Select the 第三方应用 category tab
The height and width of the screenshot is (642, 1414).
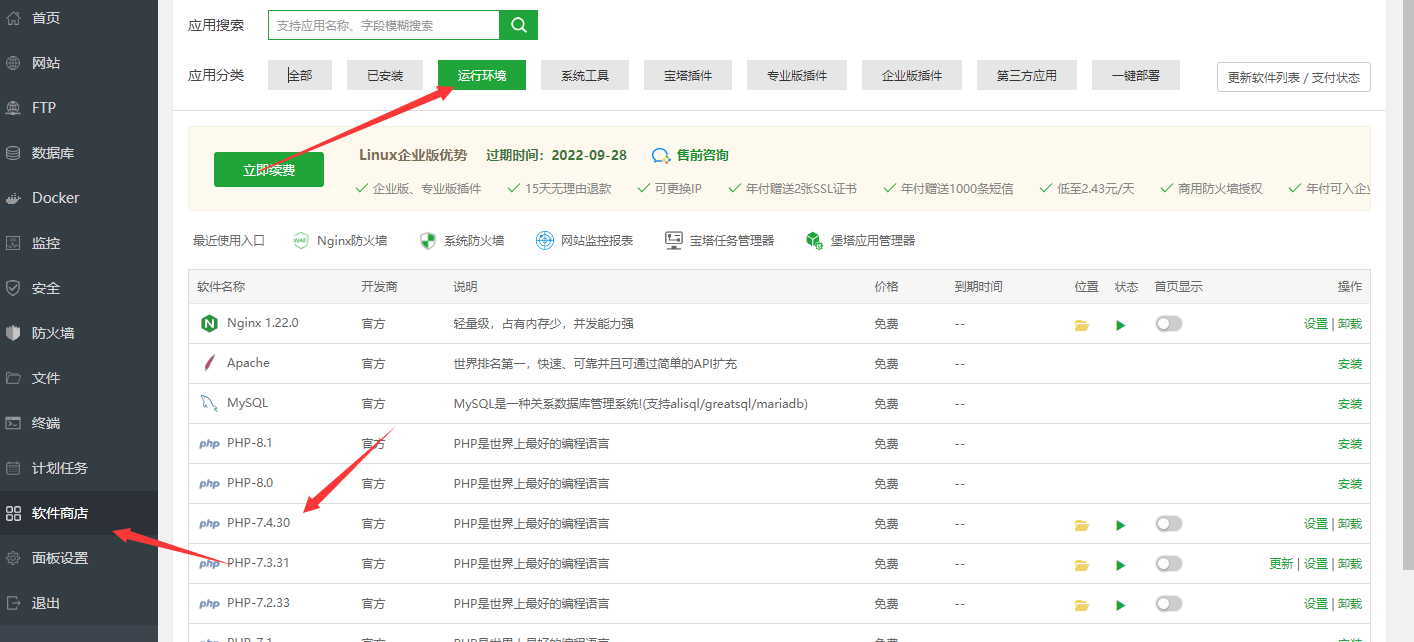pos(1027,75)
